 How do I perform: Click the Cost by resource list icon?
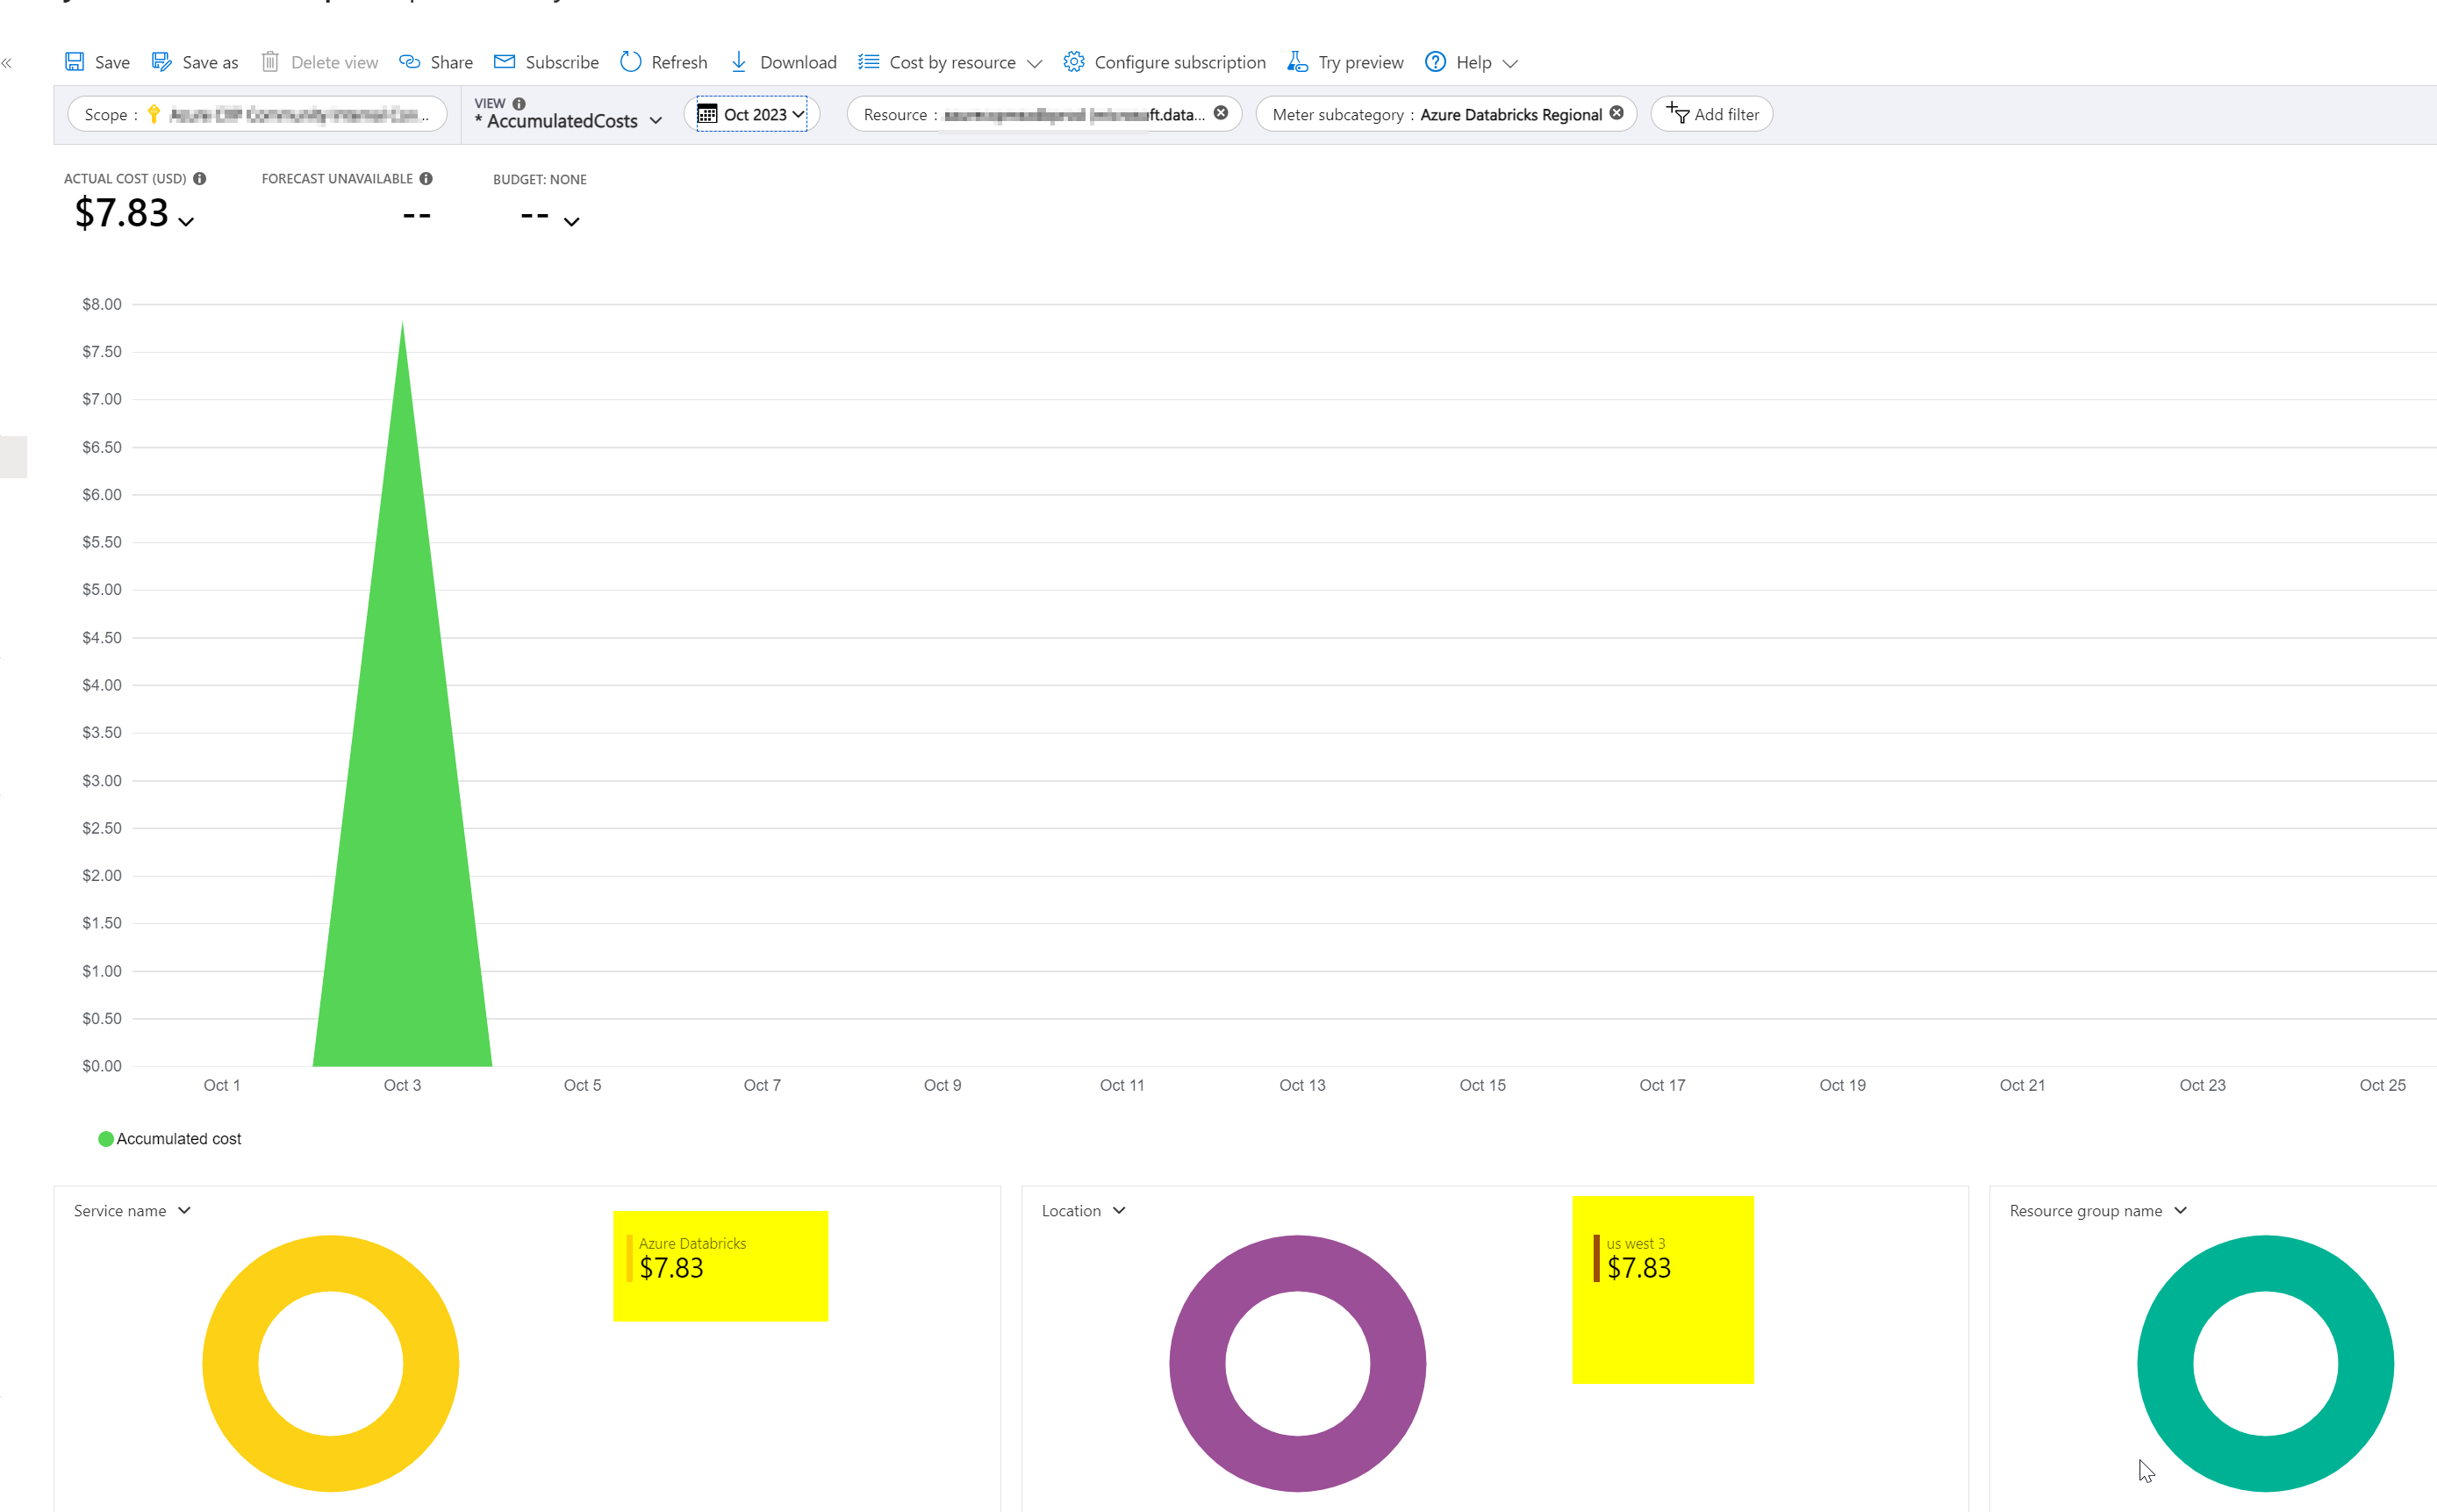868,62
